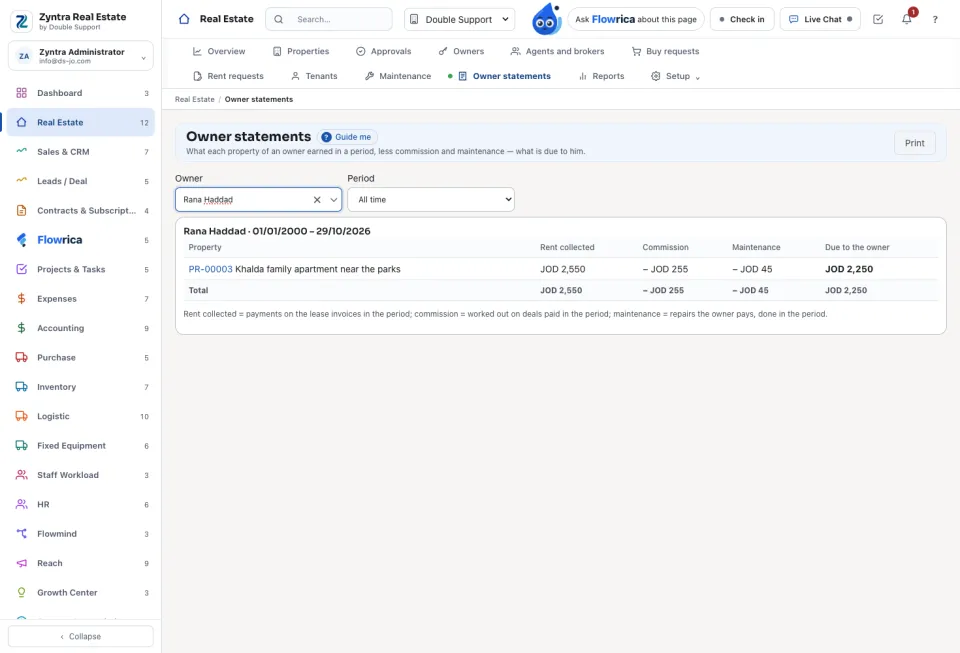Click the Real Estate house icon in header
Image resolution: width=960 pixels, height=653 pixels.
click(184, 19)
